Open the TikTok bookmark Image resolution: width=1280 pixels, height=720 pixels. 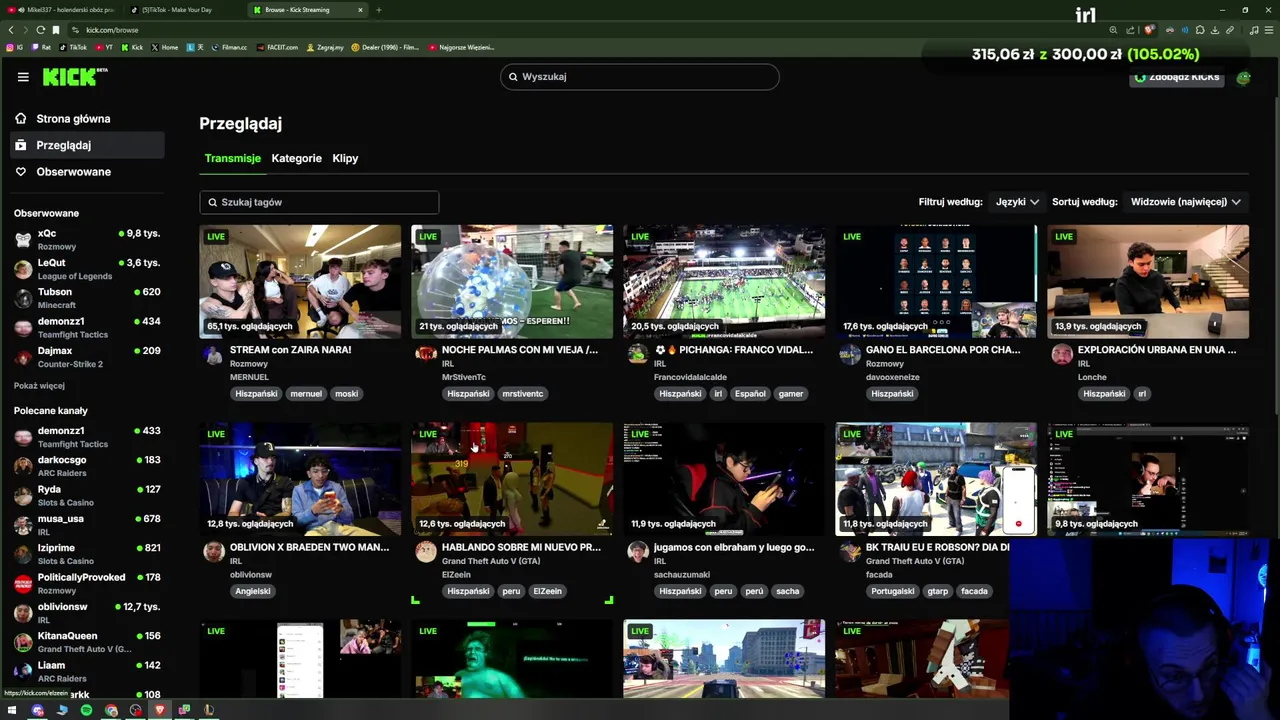click(x=73, y=47)
